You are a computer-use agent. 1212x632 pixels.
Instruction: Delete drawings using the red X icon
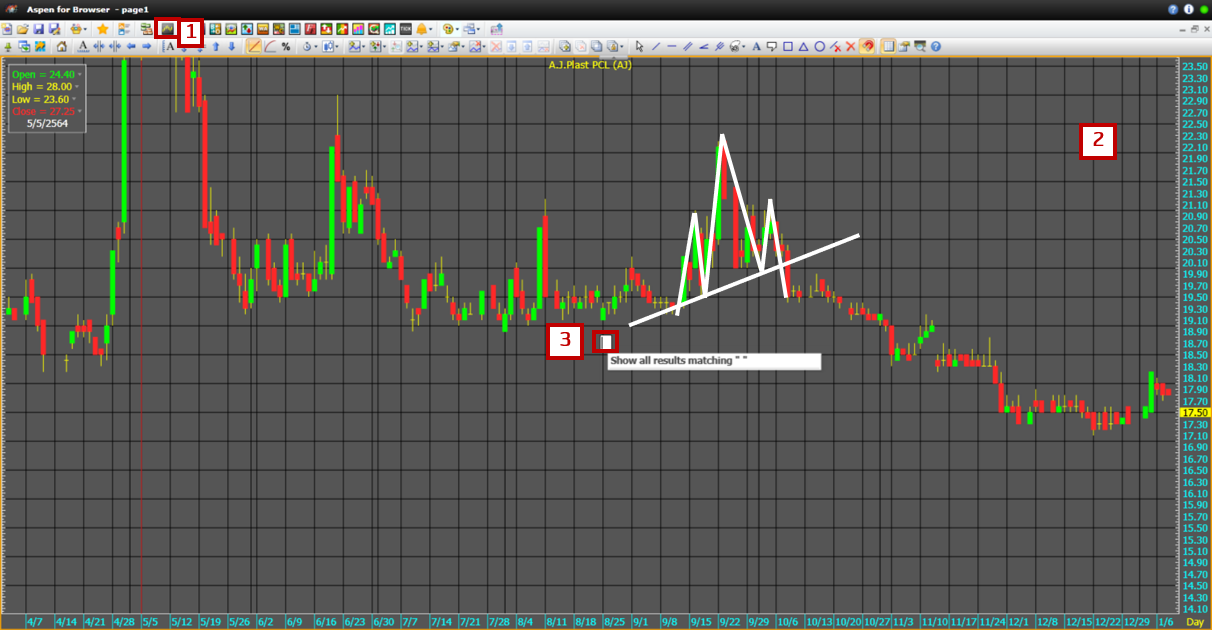coord(849,46)
